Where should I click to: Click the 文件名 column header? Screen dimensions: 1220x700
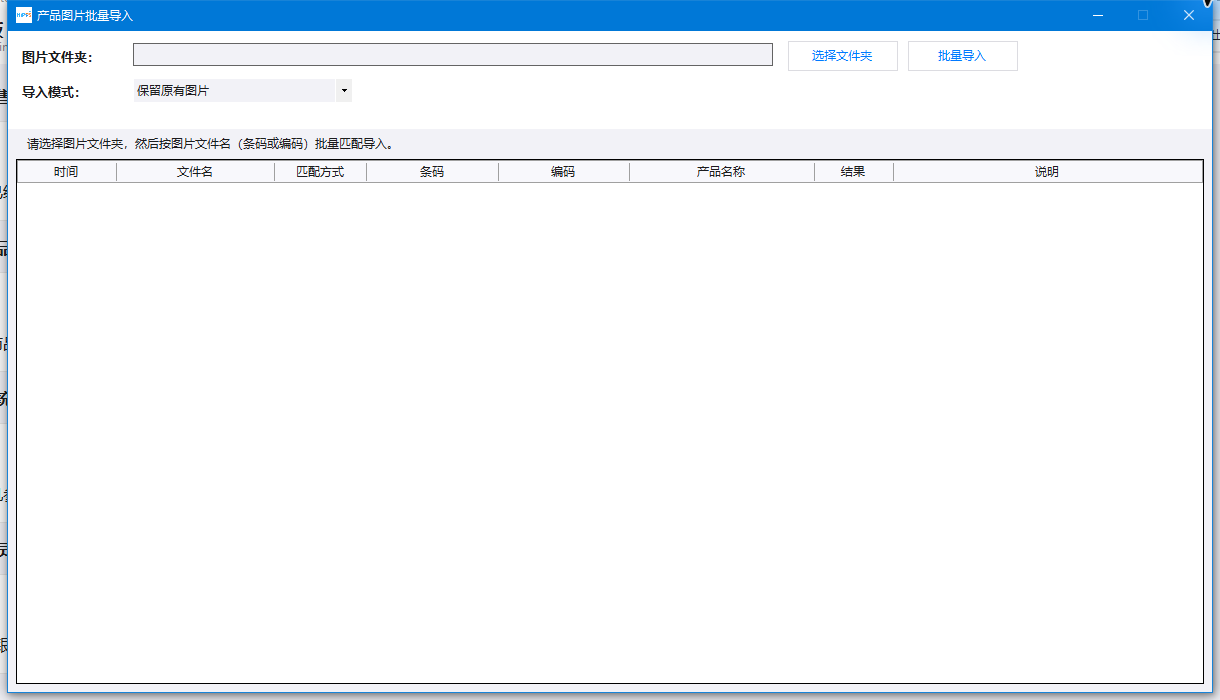coord(195,172)
